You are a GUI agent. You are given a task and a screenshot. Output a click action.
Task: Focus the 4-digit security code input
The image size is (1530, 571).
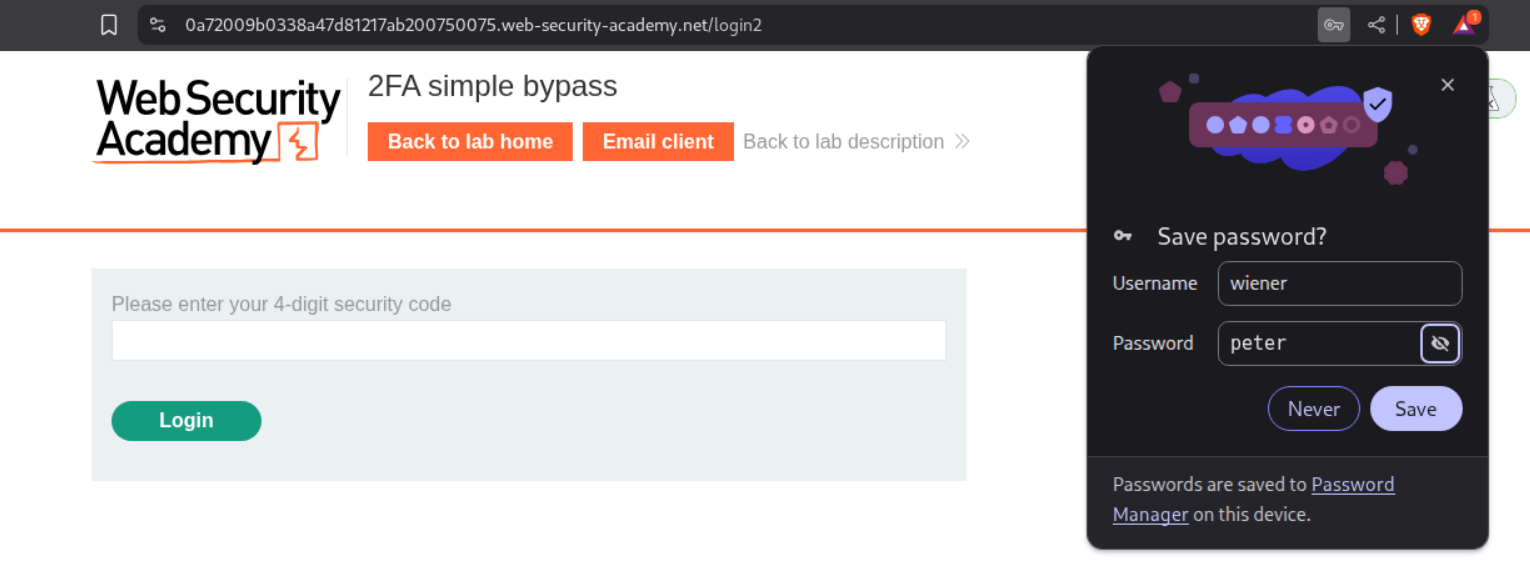click(528, 341)
